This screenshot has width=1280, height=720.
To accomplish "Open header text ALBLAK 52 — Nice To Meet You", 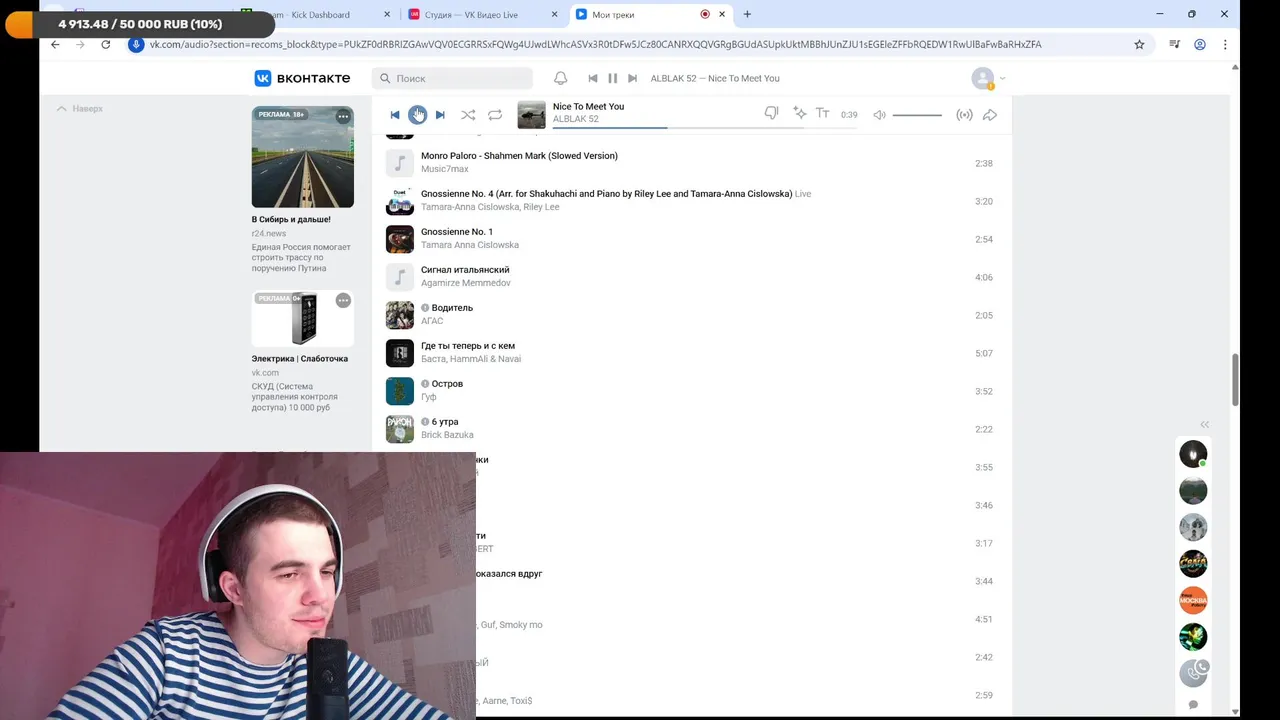I will pos(715,78).
